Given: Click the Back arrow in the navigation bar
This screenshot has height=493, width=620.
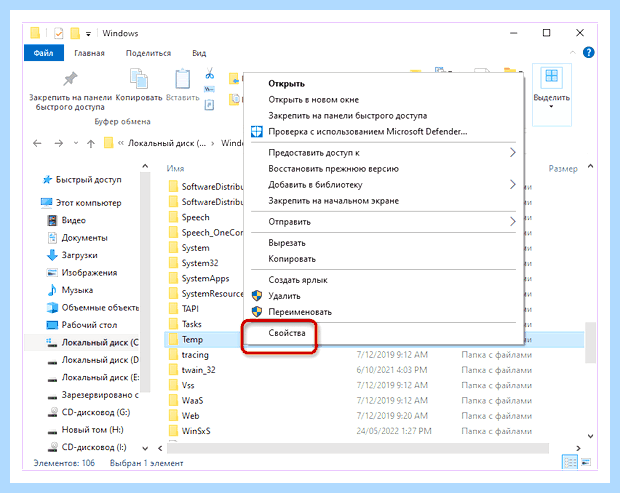Looking at the screenshot, I should pos(37,143).
